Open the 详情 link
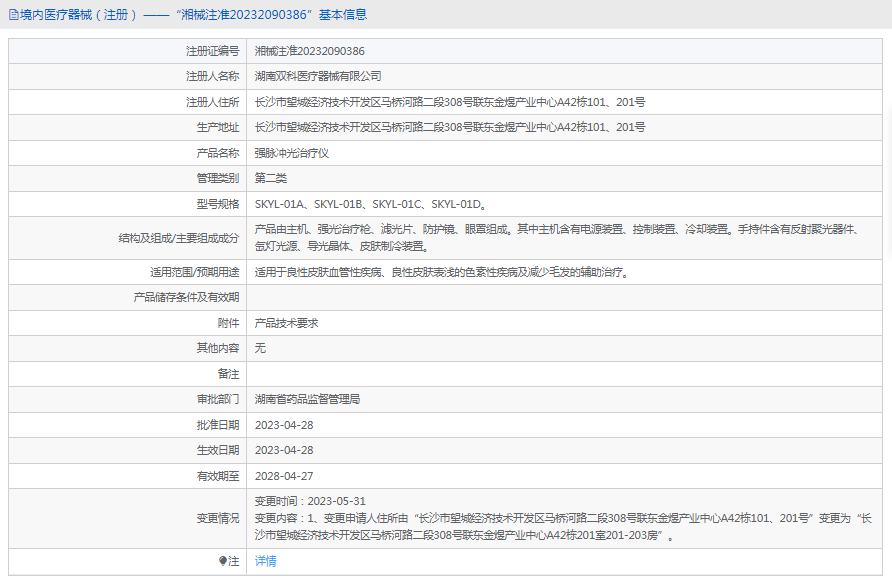Viewport: 892px width, 581px height. click(265, 561)
